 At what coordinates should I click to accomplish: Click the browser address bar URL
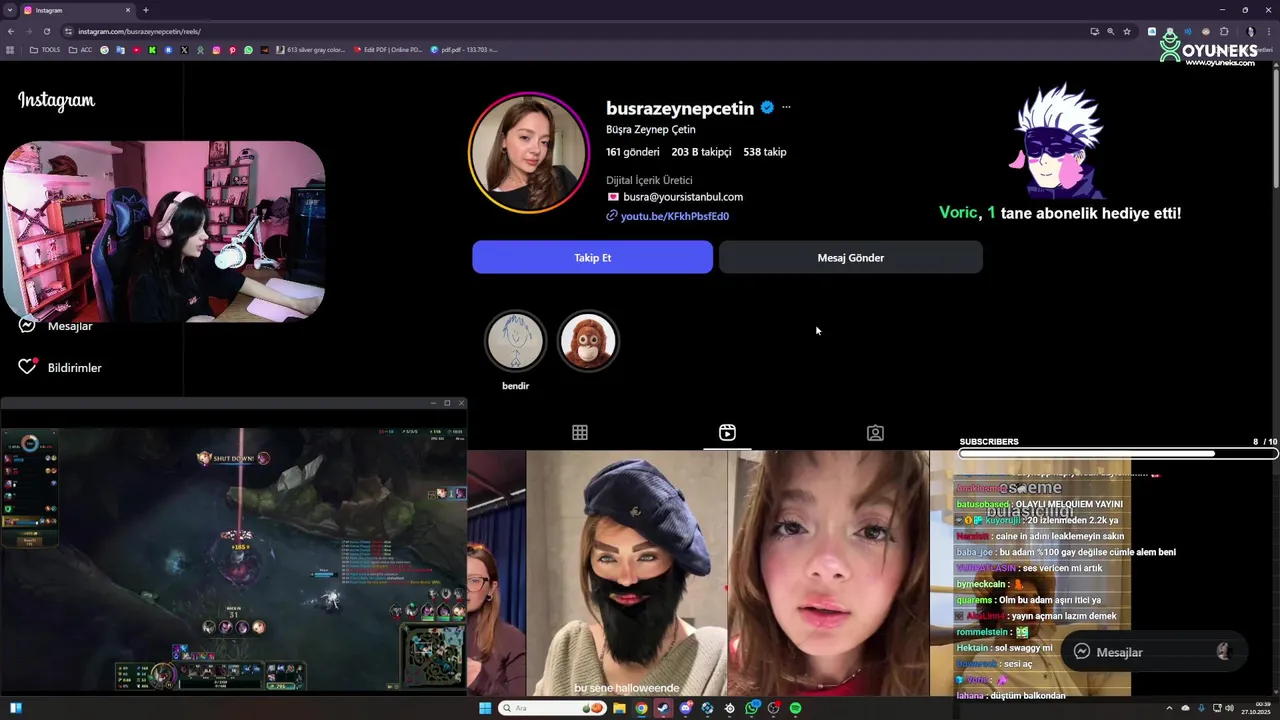(x=139, y=31)
